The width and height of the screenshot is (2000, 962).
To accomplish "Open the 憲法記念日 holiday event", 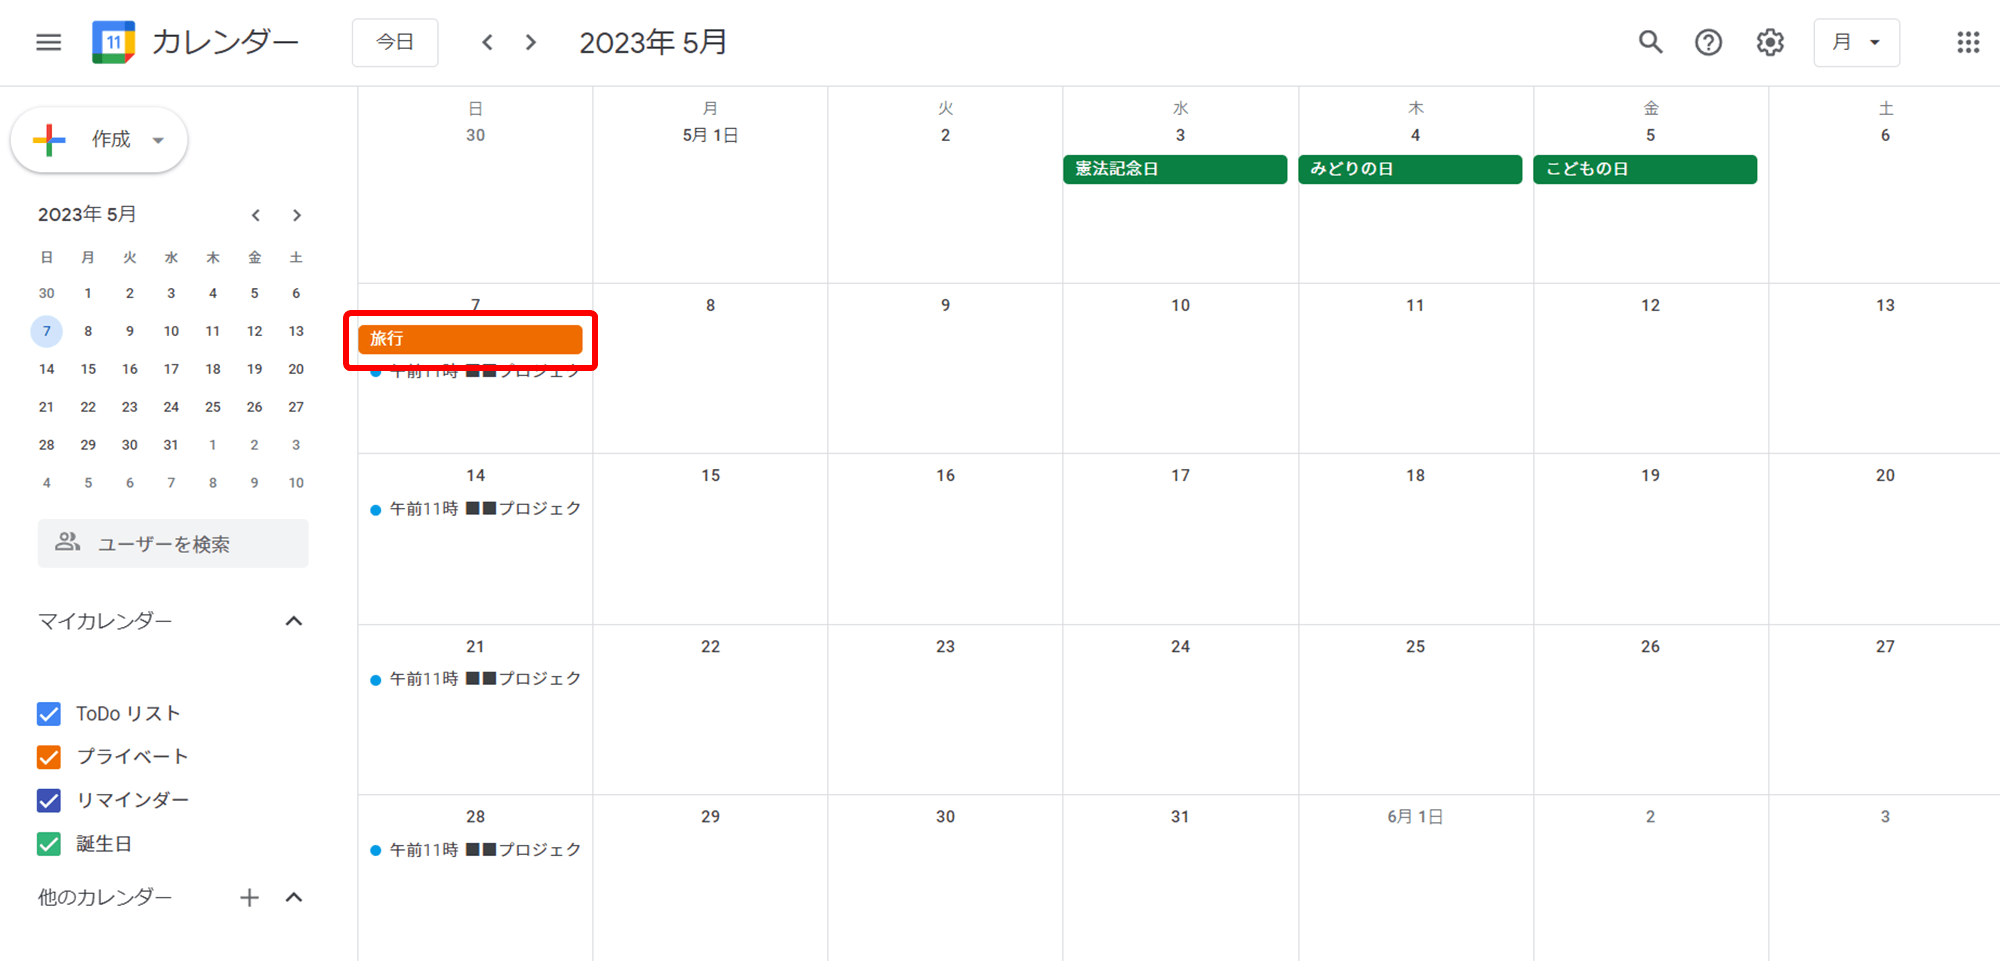I will coord(1175,169).
